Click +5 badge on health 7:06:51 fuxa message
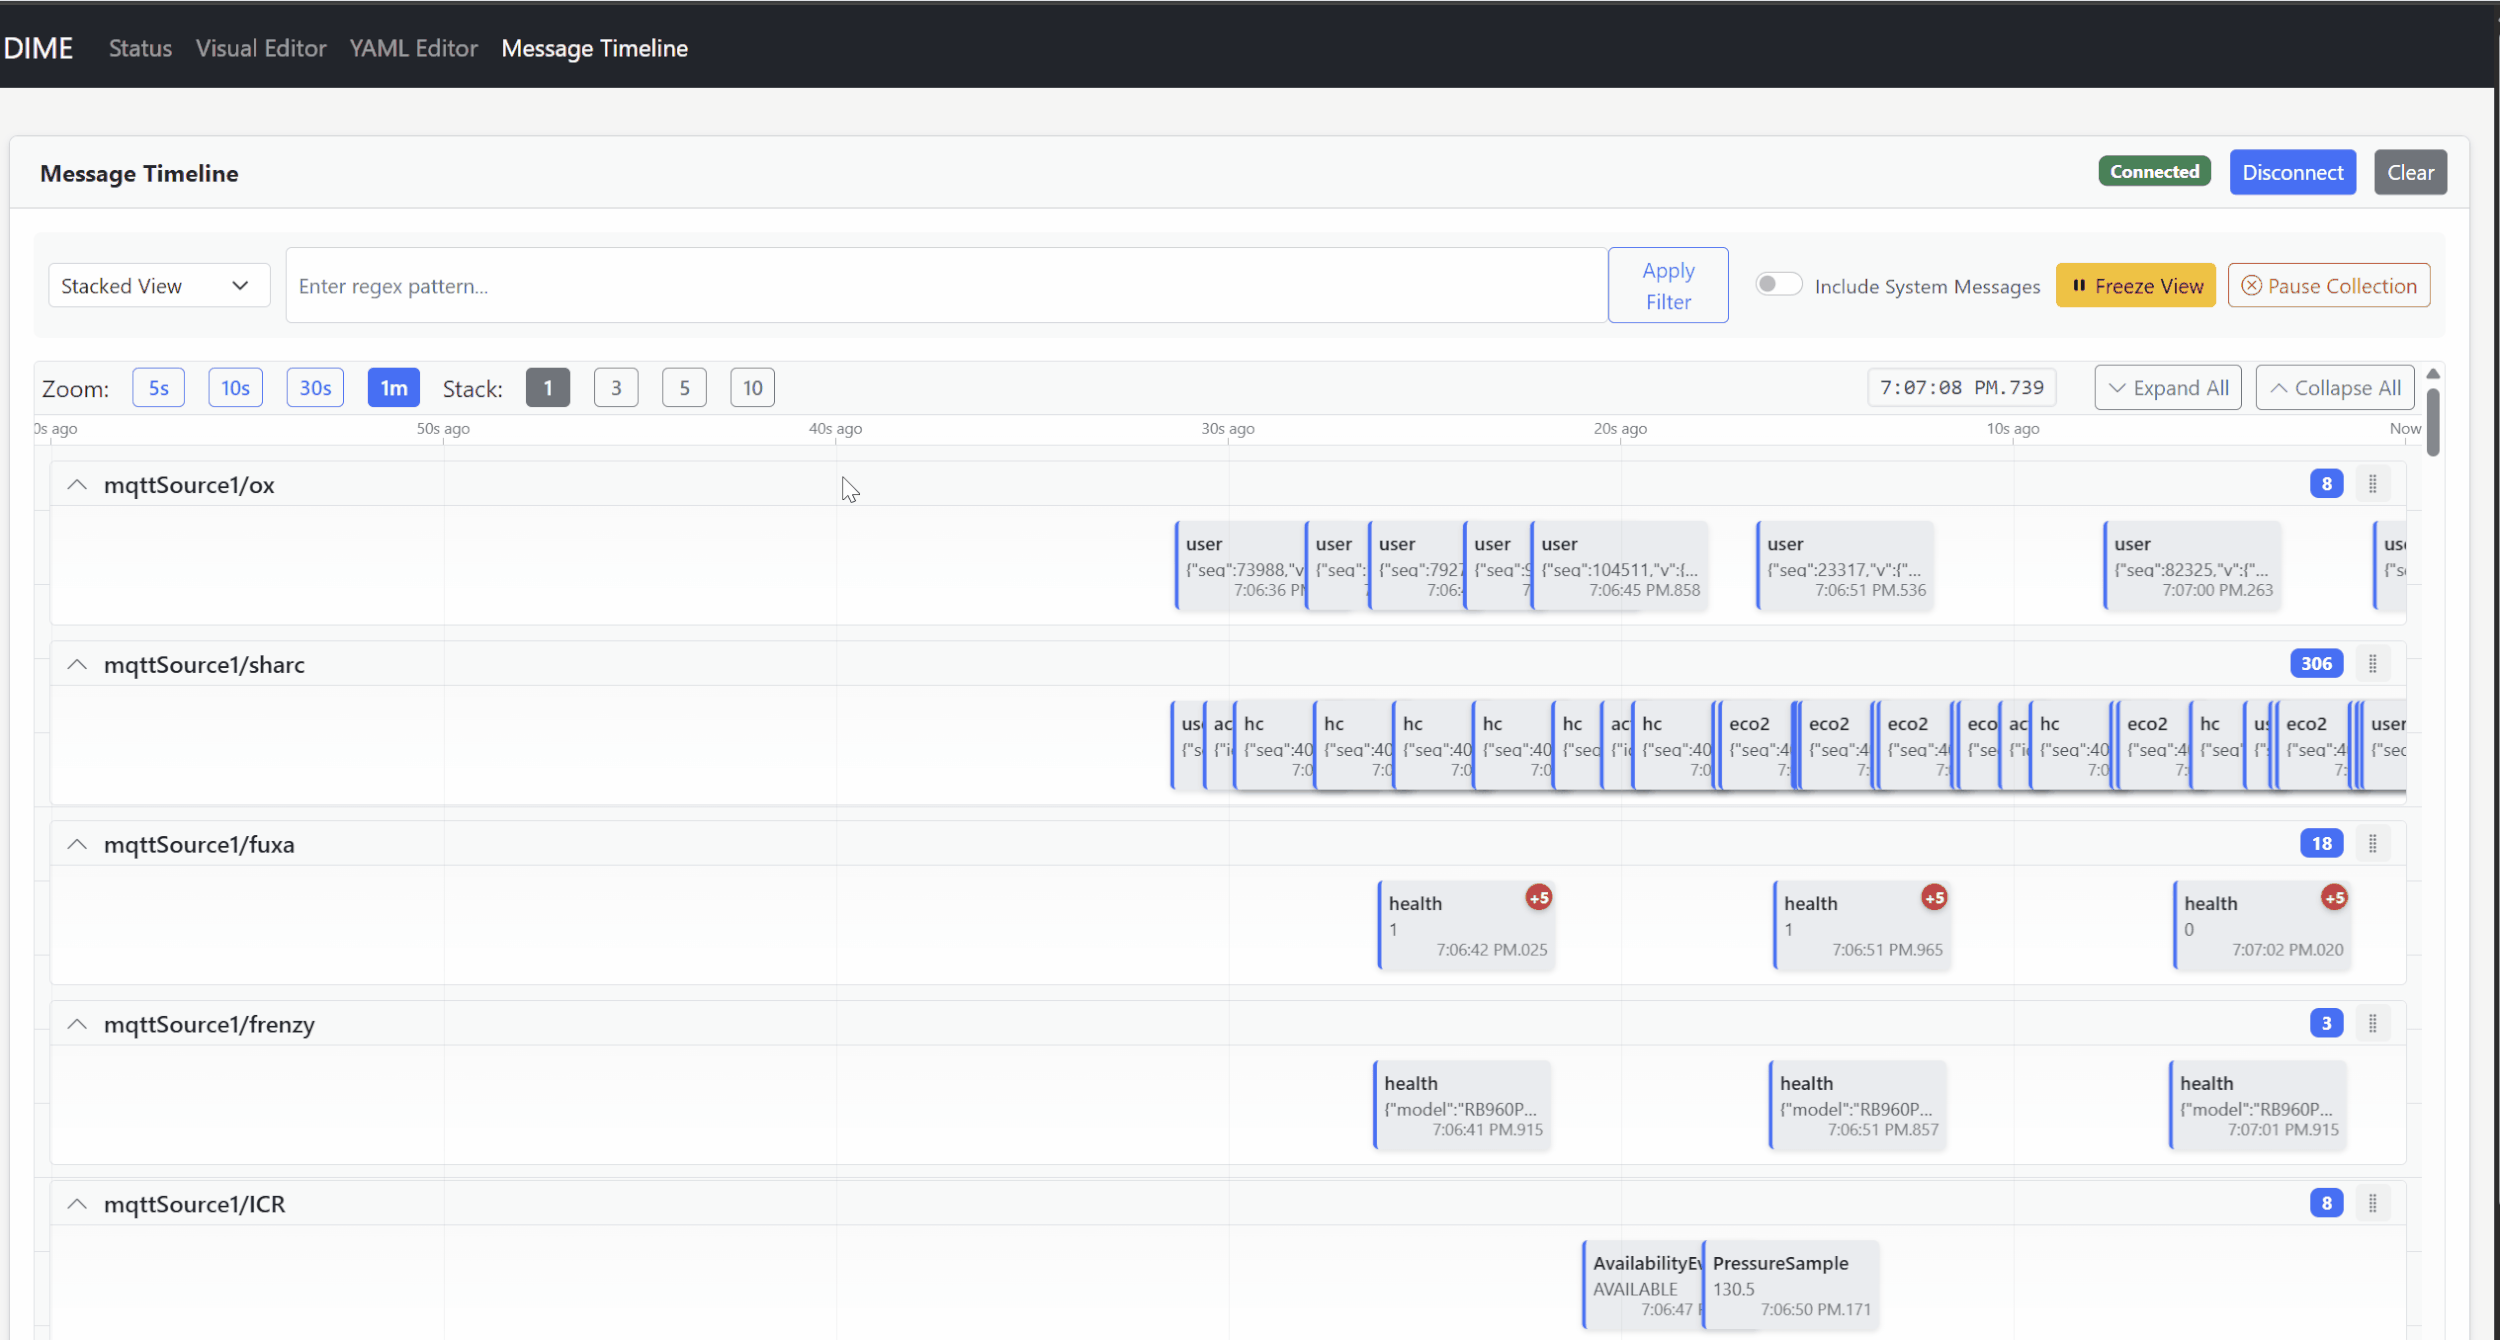 coord(1934,898)
